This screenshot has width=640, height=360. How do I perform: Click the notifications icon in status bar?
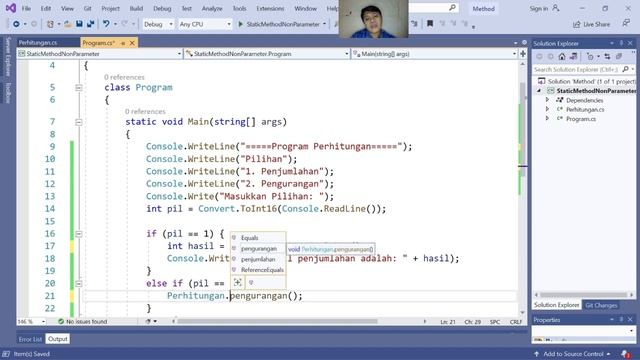625,354
